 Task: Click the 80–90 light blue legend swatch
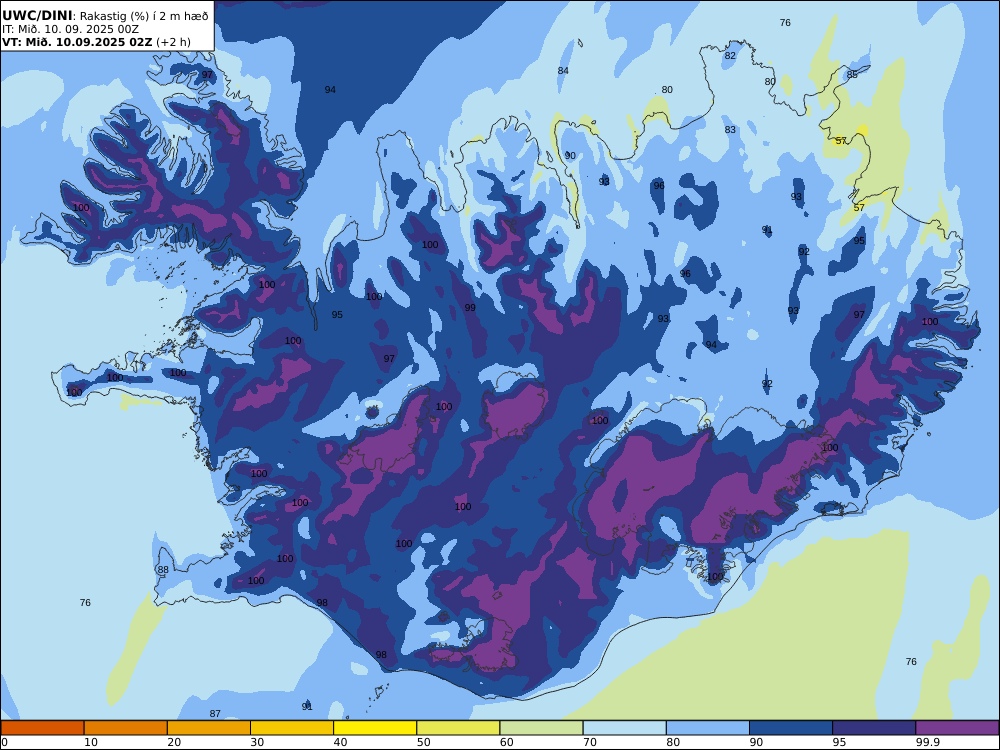click(x=708, y=728)
